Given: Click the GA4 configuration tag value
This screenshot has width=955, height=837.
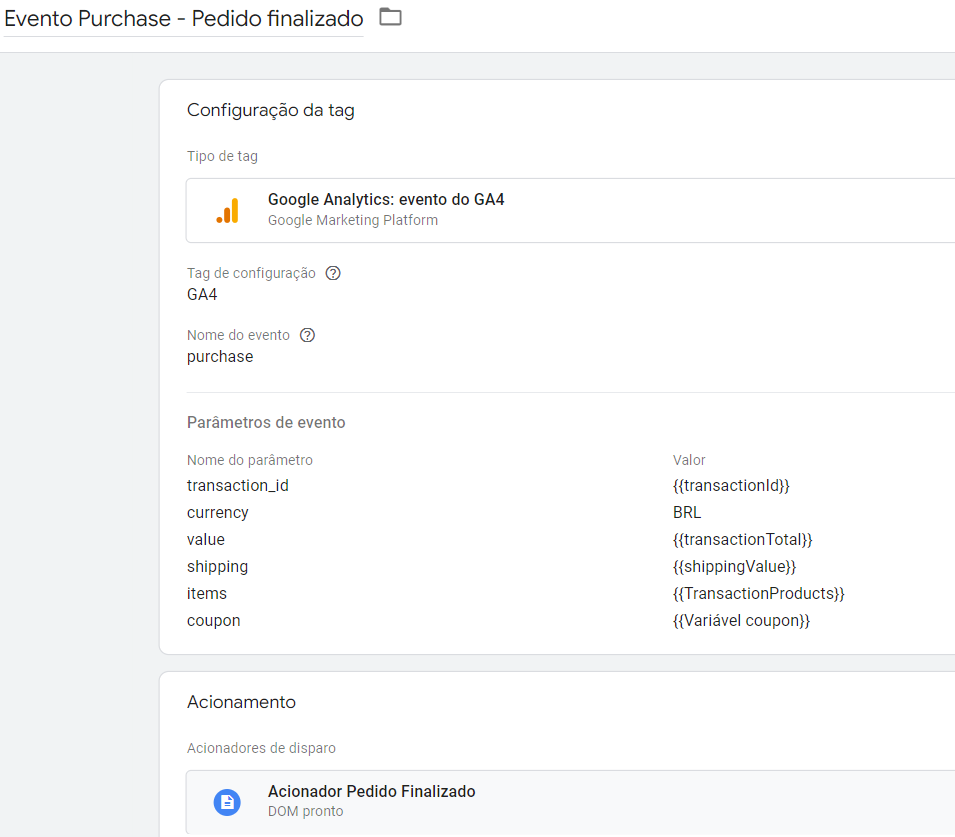Looking at the screenshot, I should coord(202,295).
